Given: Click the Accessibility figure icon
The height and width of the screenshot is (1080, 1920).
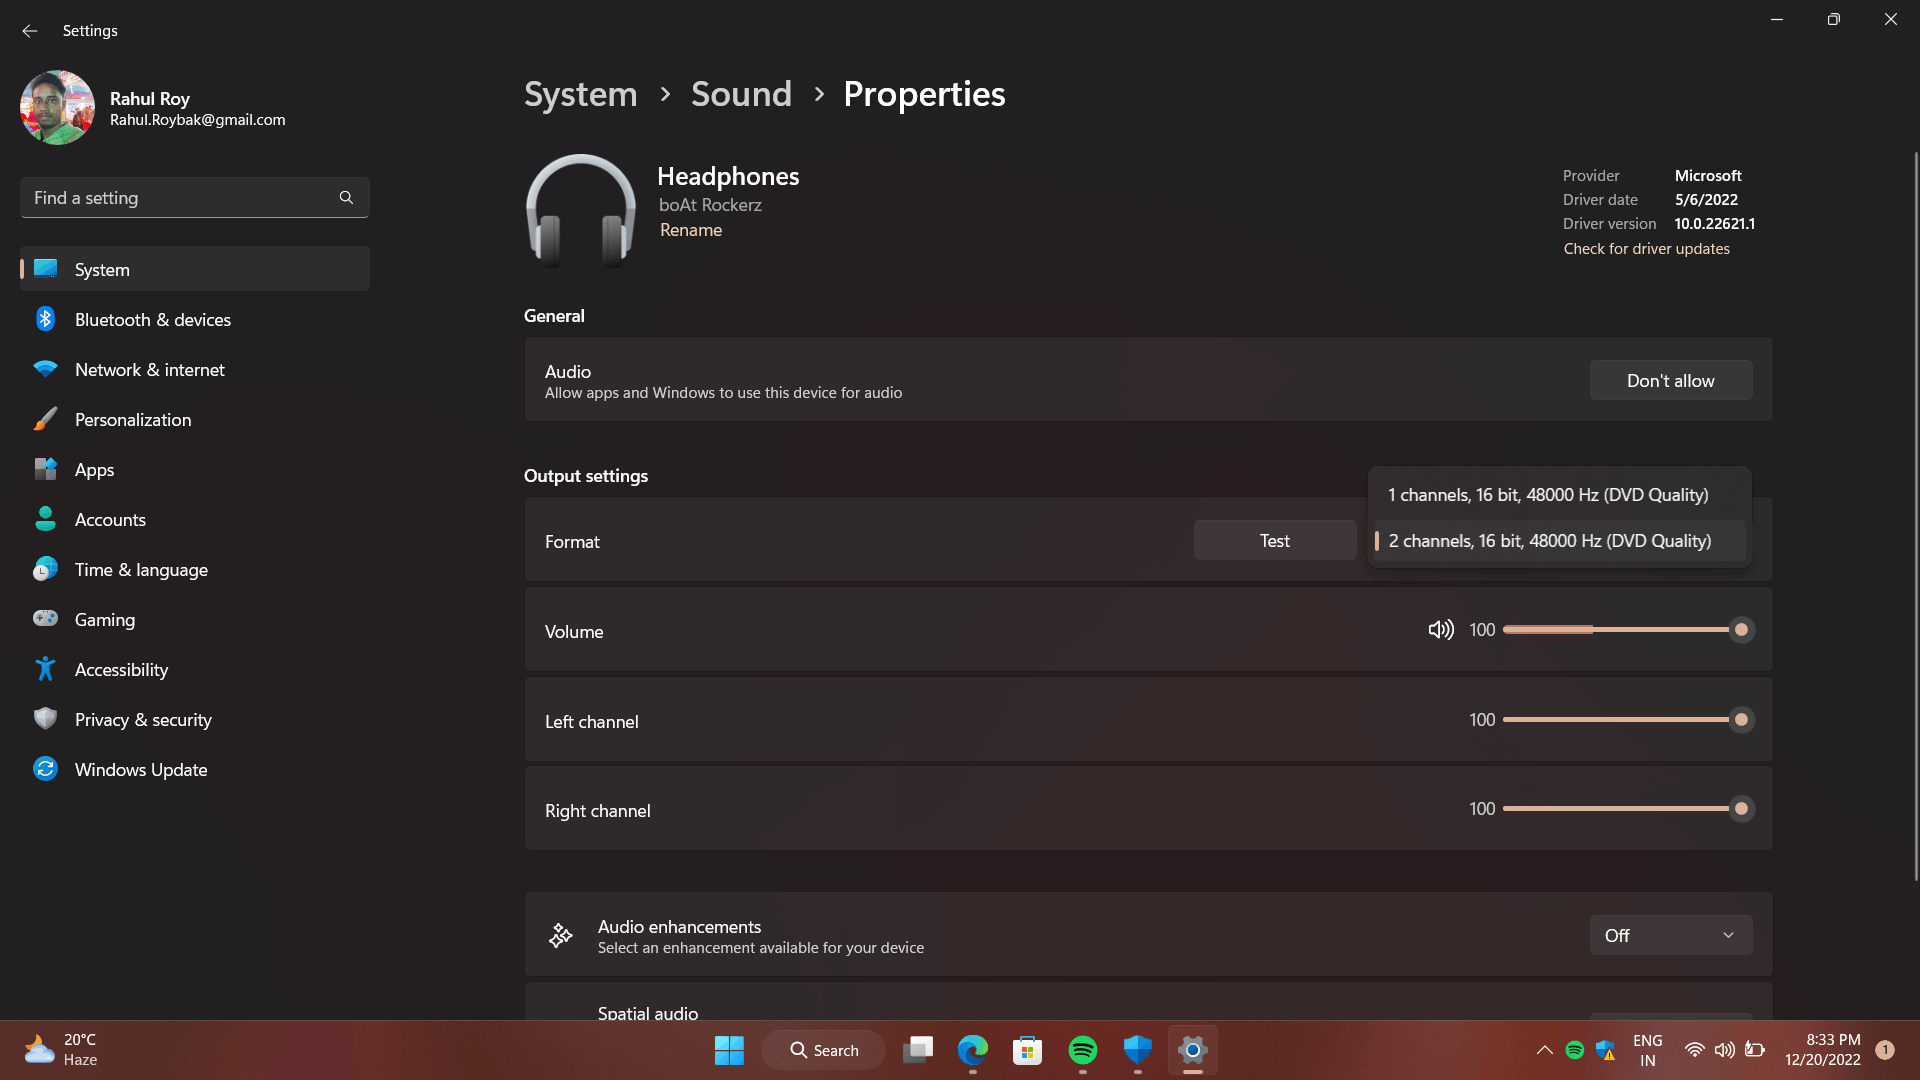Looking at the screenshot, I should pos(46,669).
